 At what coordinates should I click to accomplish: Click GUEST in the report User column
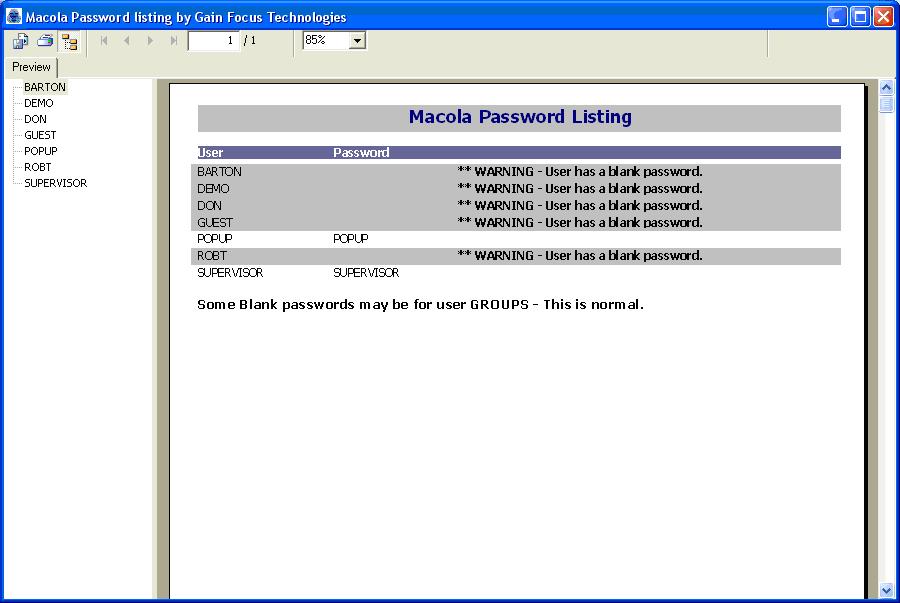click(x=215, y=223)
